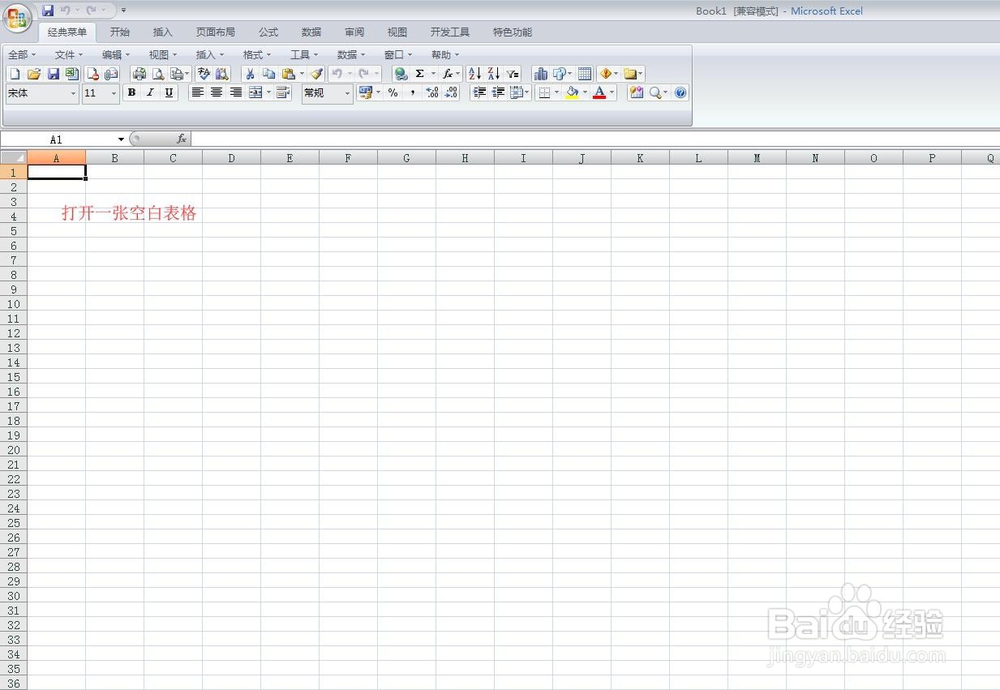Click inside the formula bar input
Screen dimensions: 1000x690
click(x=595, y=139)
